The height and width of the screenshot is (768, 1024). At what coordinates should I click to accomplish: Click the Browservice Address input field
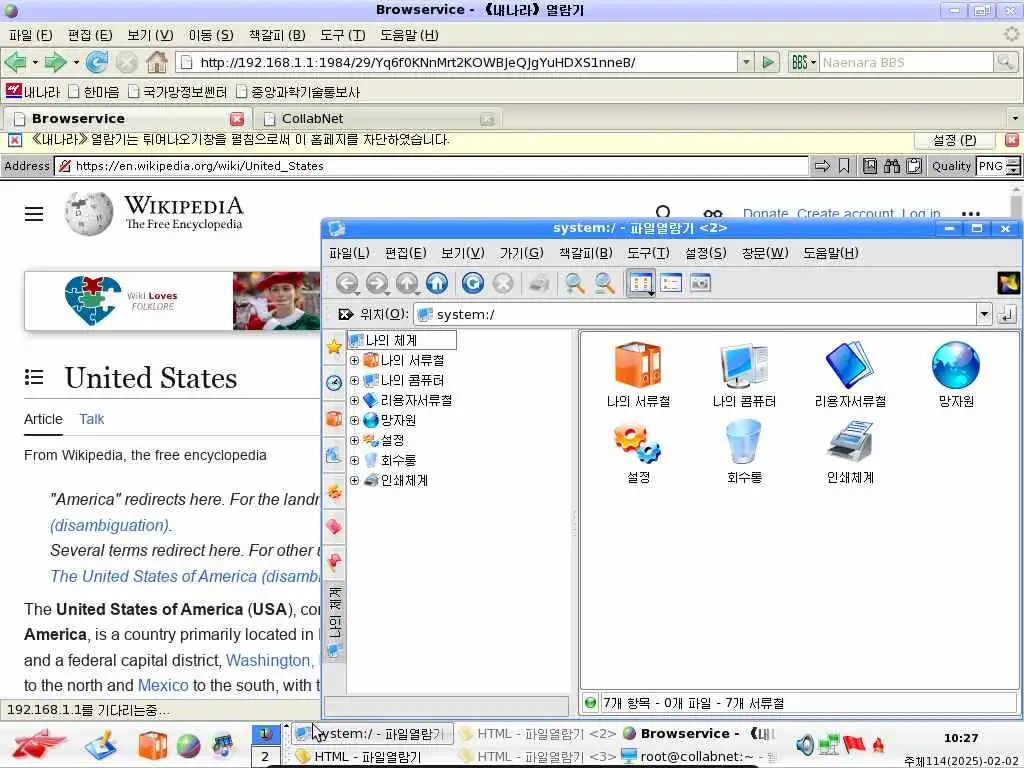(431, 166)
